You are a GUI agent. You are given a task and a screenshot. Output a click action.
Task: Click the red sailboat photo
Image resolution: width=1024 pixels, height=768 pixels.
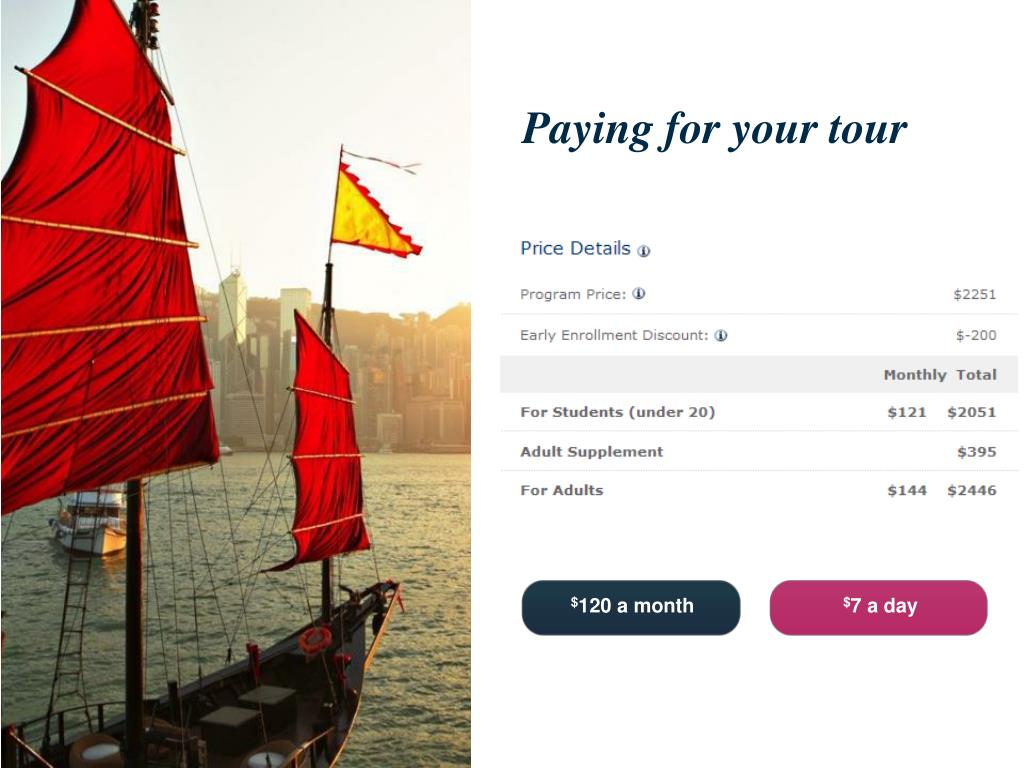tap(236, 384)
